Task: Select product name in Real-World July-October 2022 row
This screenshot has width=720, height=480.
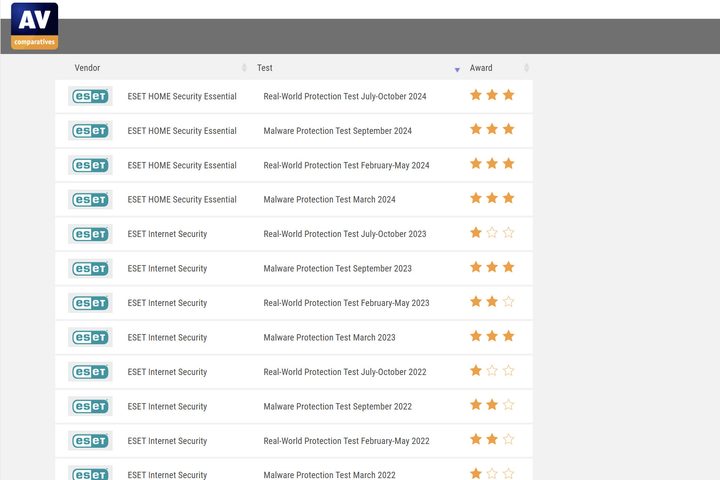Action: pos(167,372)
